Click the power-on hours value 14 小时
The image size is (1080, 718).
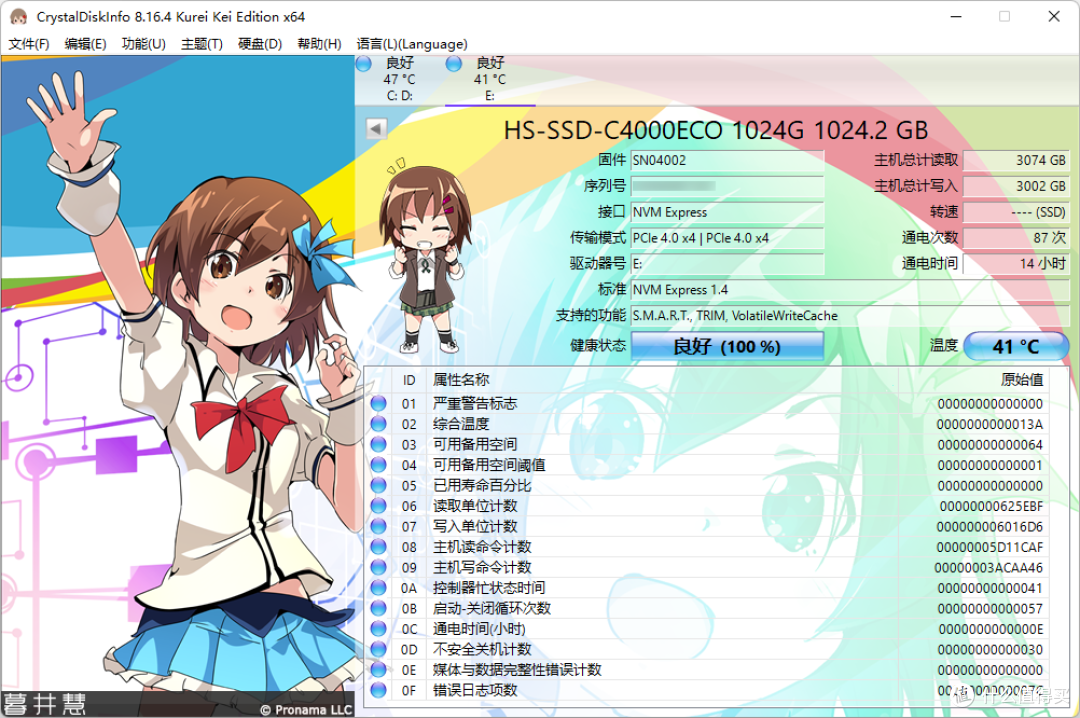coord(1016,264)
